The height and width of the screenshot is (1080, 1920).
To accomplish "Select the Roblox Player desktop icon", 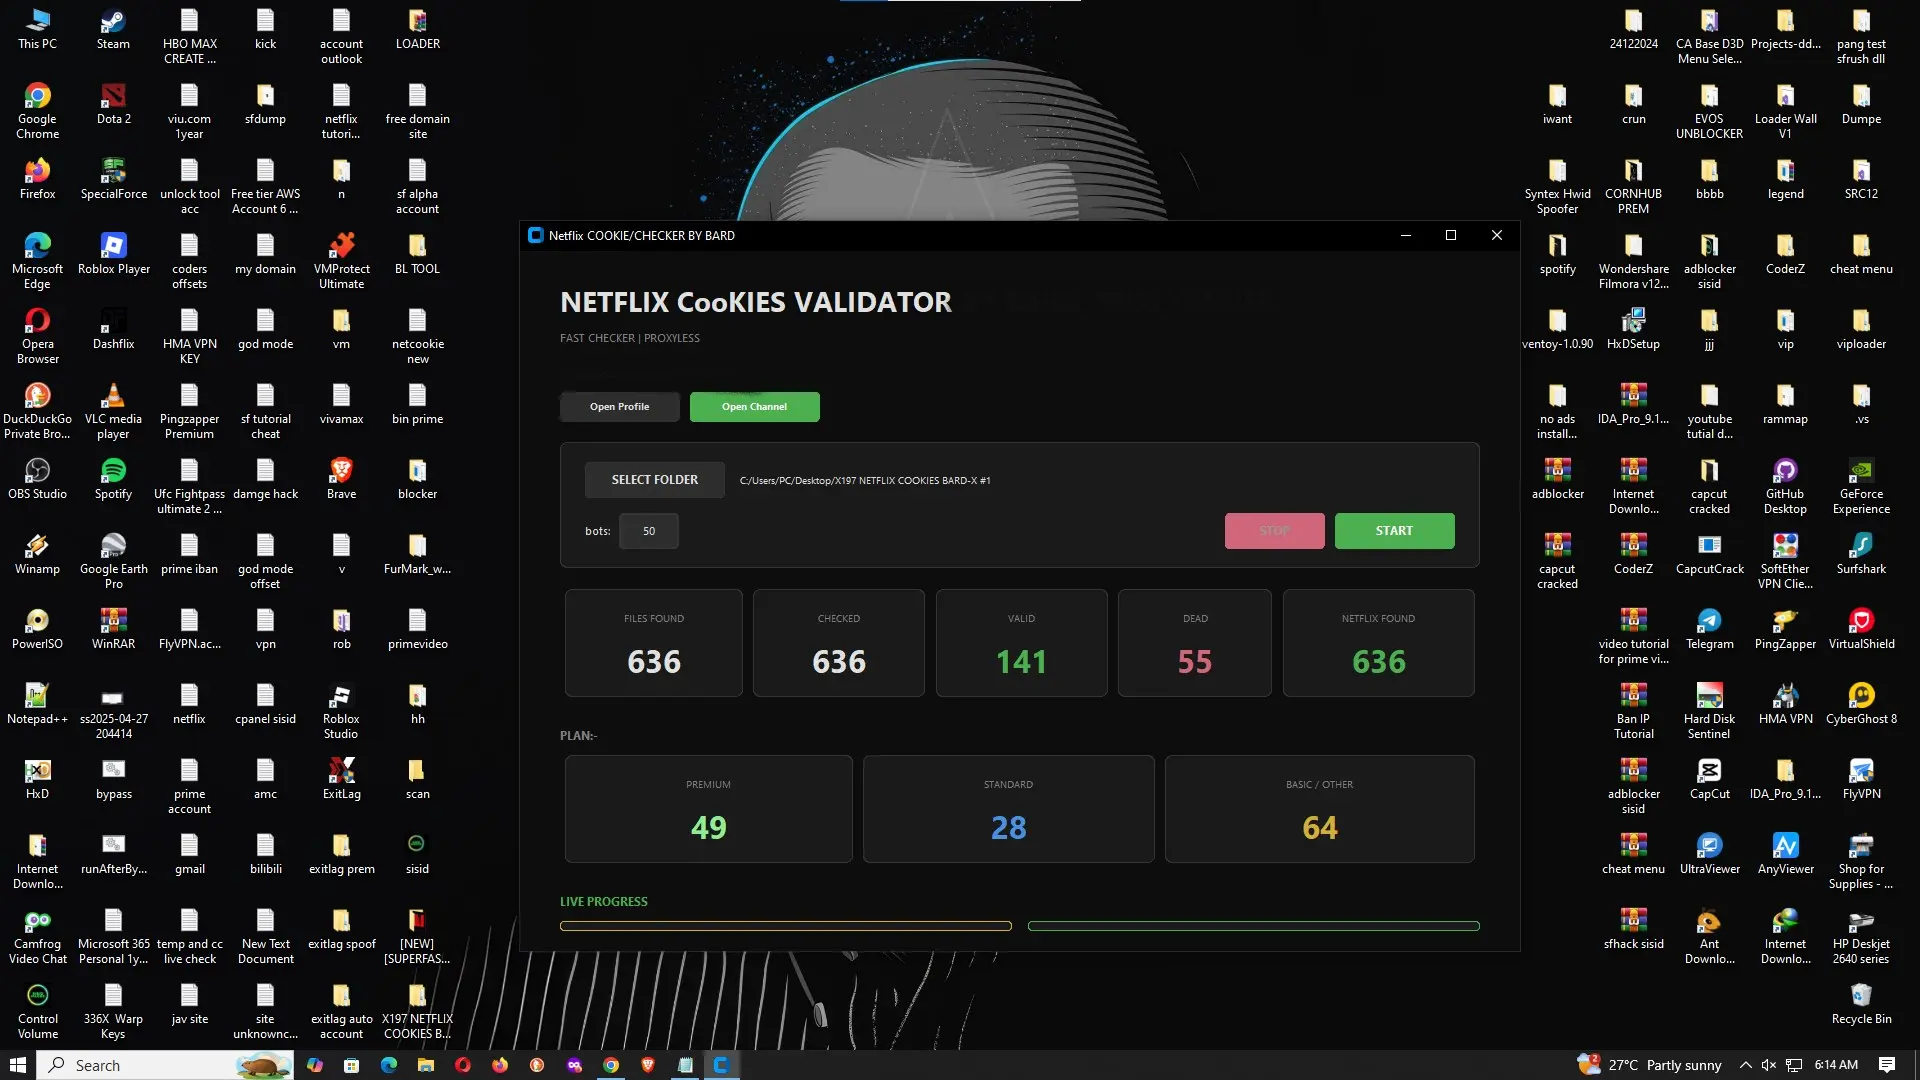I will click(x=113, y=255).
